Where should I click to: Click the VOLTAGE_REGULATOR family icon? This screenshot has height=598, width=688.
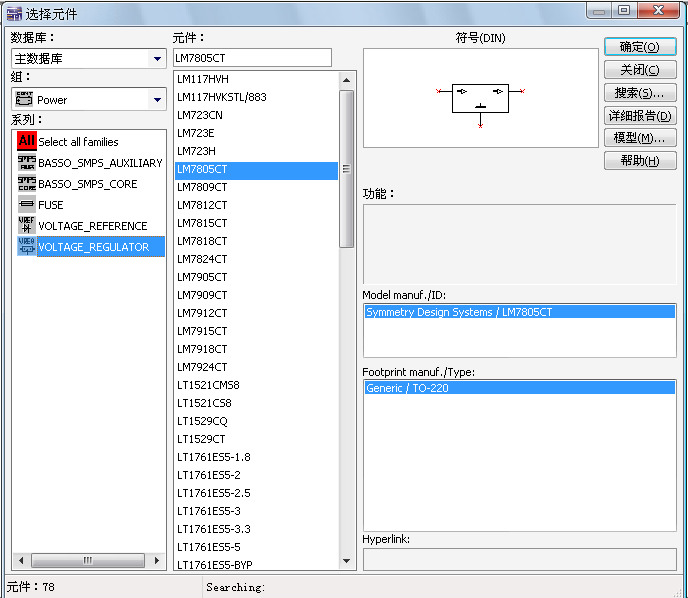click(26, 247)
